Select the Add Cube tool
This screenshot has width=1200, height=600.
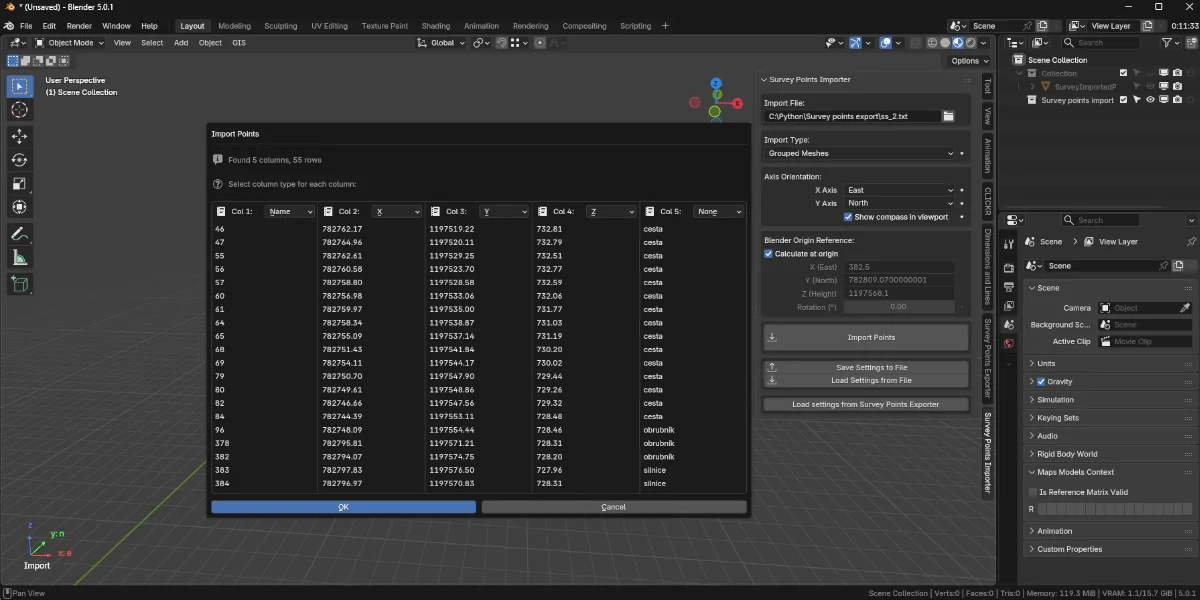point(20,284)
